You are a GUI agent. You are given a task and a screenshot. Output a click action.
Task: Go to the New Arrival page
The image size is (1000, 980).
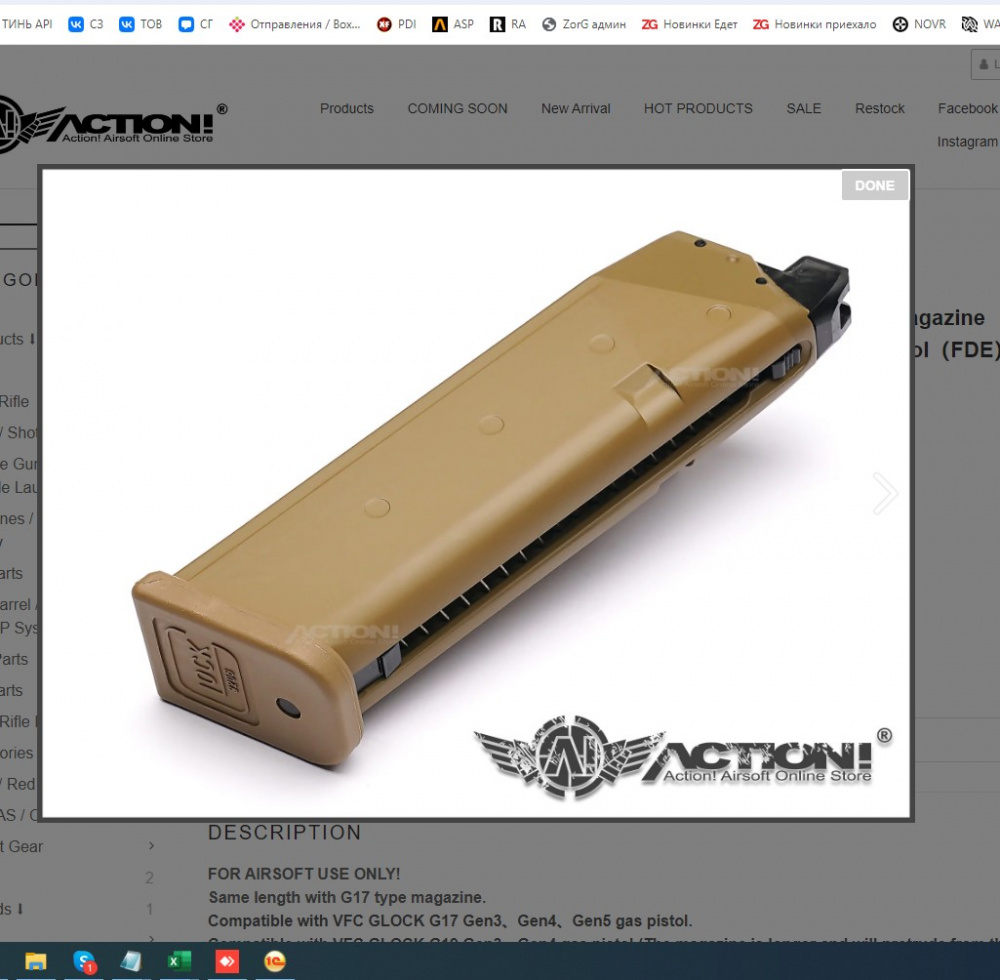(575, 108)
